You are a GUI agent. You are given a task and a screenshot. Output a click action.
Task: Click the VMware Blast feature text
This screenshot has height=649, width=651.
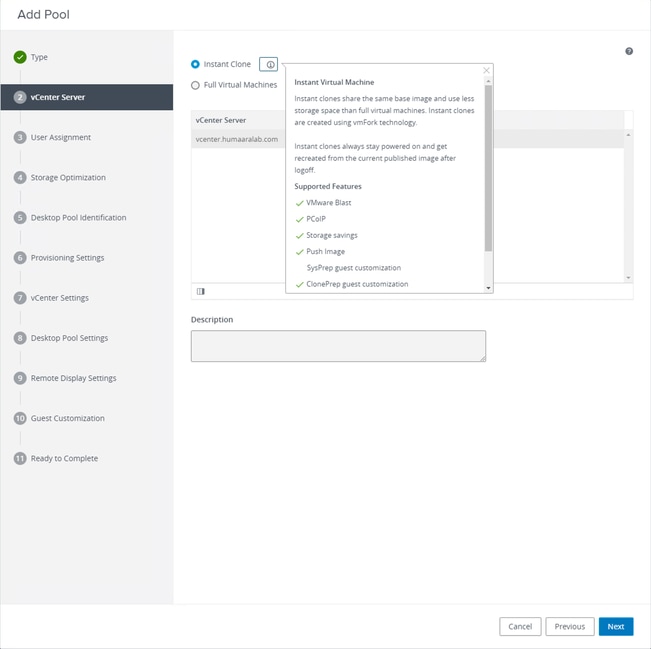click(328, 203)
